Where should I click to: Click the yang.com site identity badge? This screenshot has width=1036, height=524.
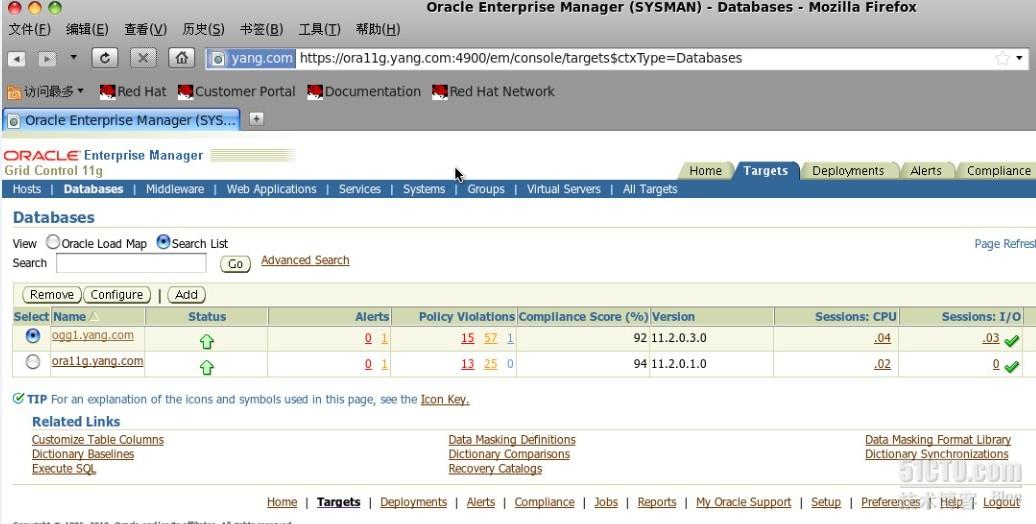(x=252, y=58)
